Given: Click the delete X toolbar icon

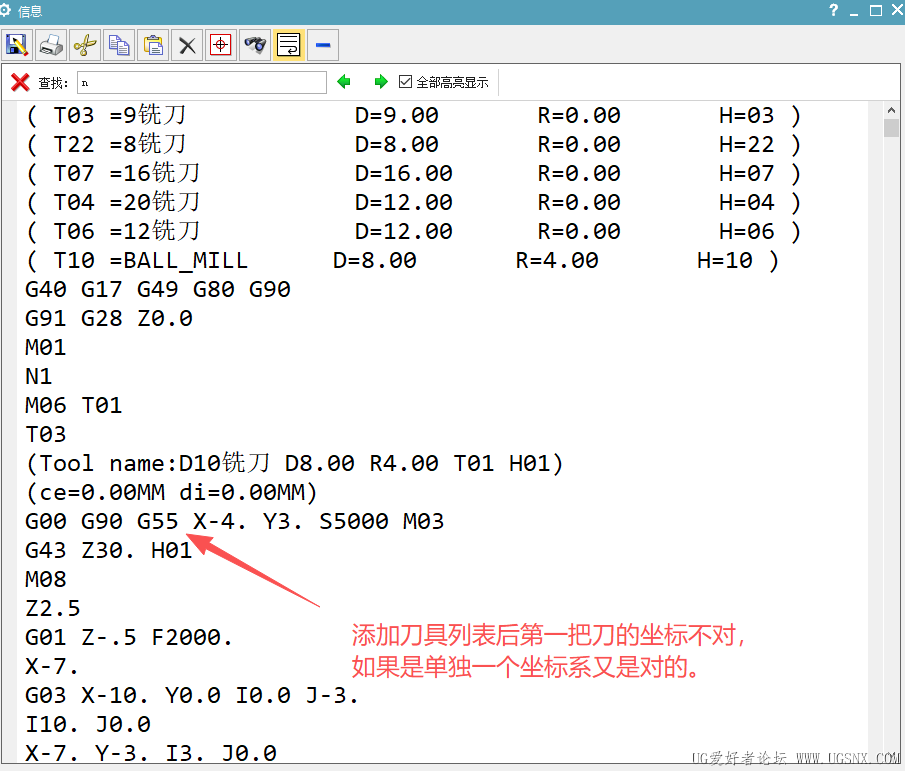Looking at the screenshot, I should pos(187,45).
